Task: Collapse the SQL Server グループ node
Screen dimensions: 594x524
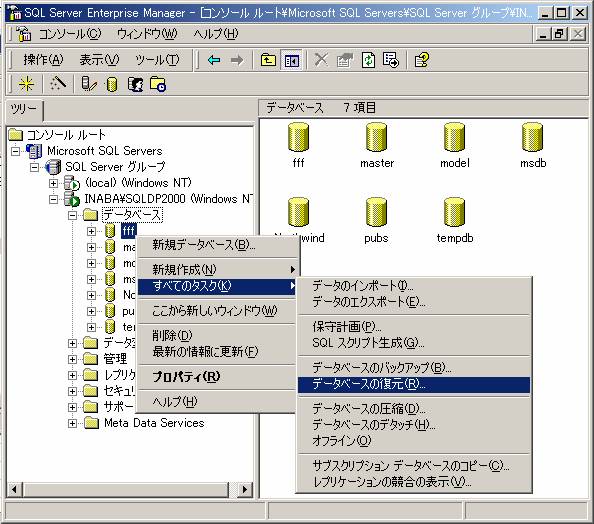Action: pyautogui.click(x=34, y=167)
